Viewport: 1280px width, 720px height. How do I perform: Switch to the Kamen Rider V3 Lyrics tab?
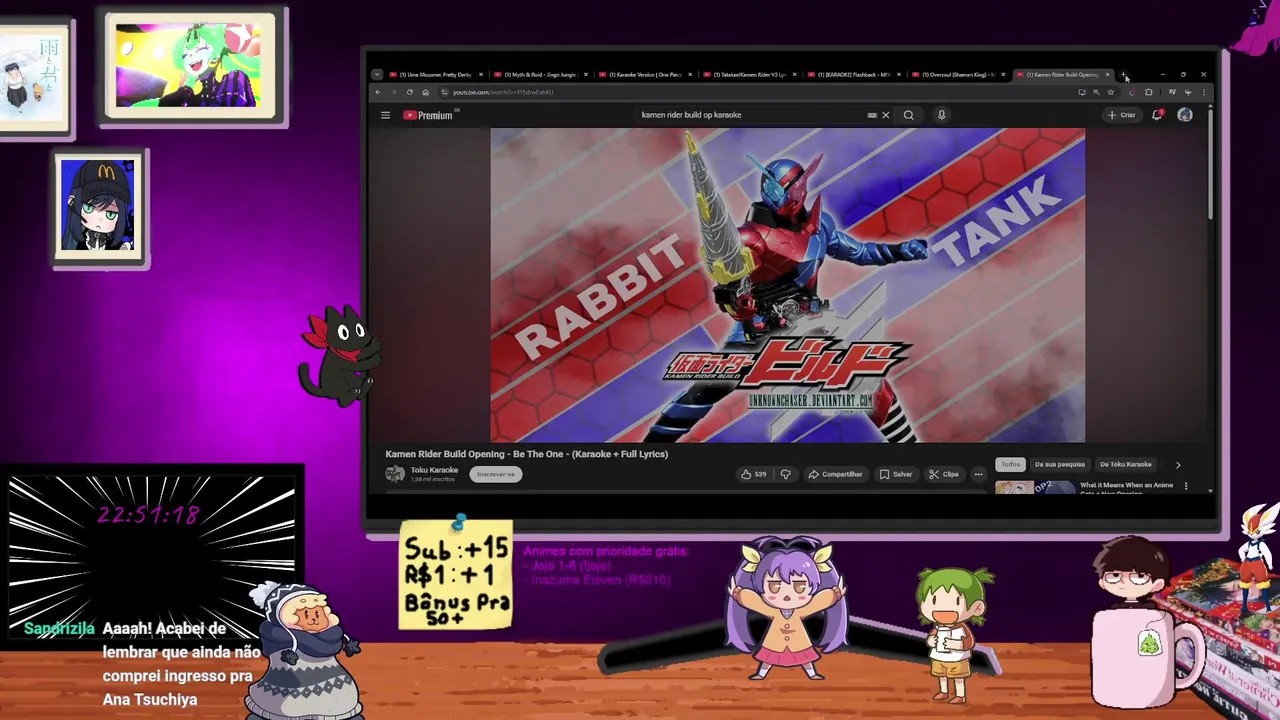tap(750, 75)
